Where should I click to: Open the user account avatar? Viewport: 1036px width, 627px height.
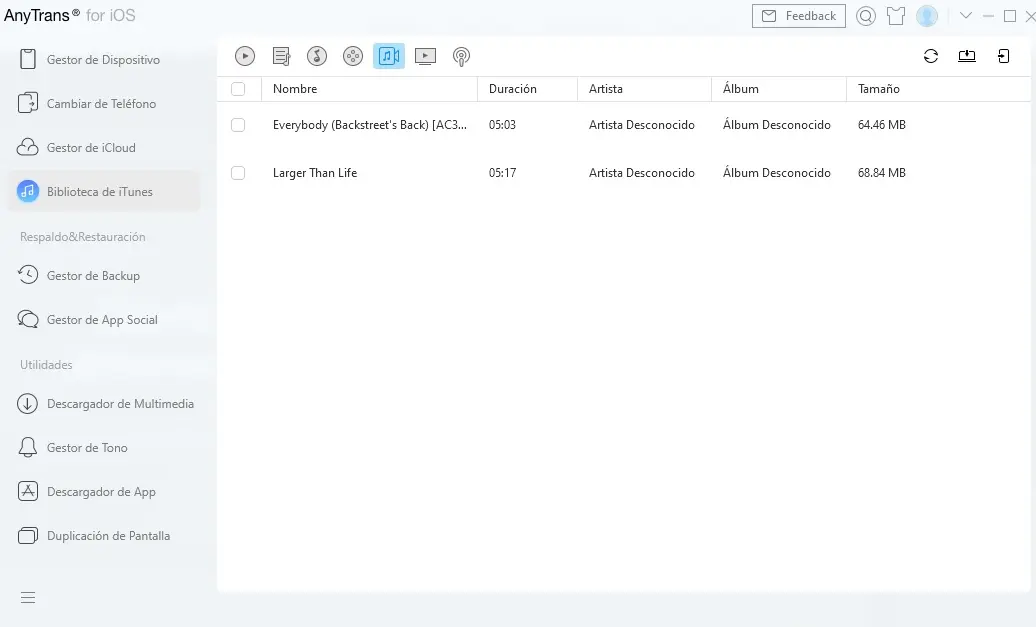pyautogui.click(x=927, y=16)
